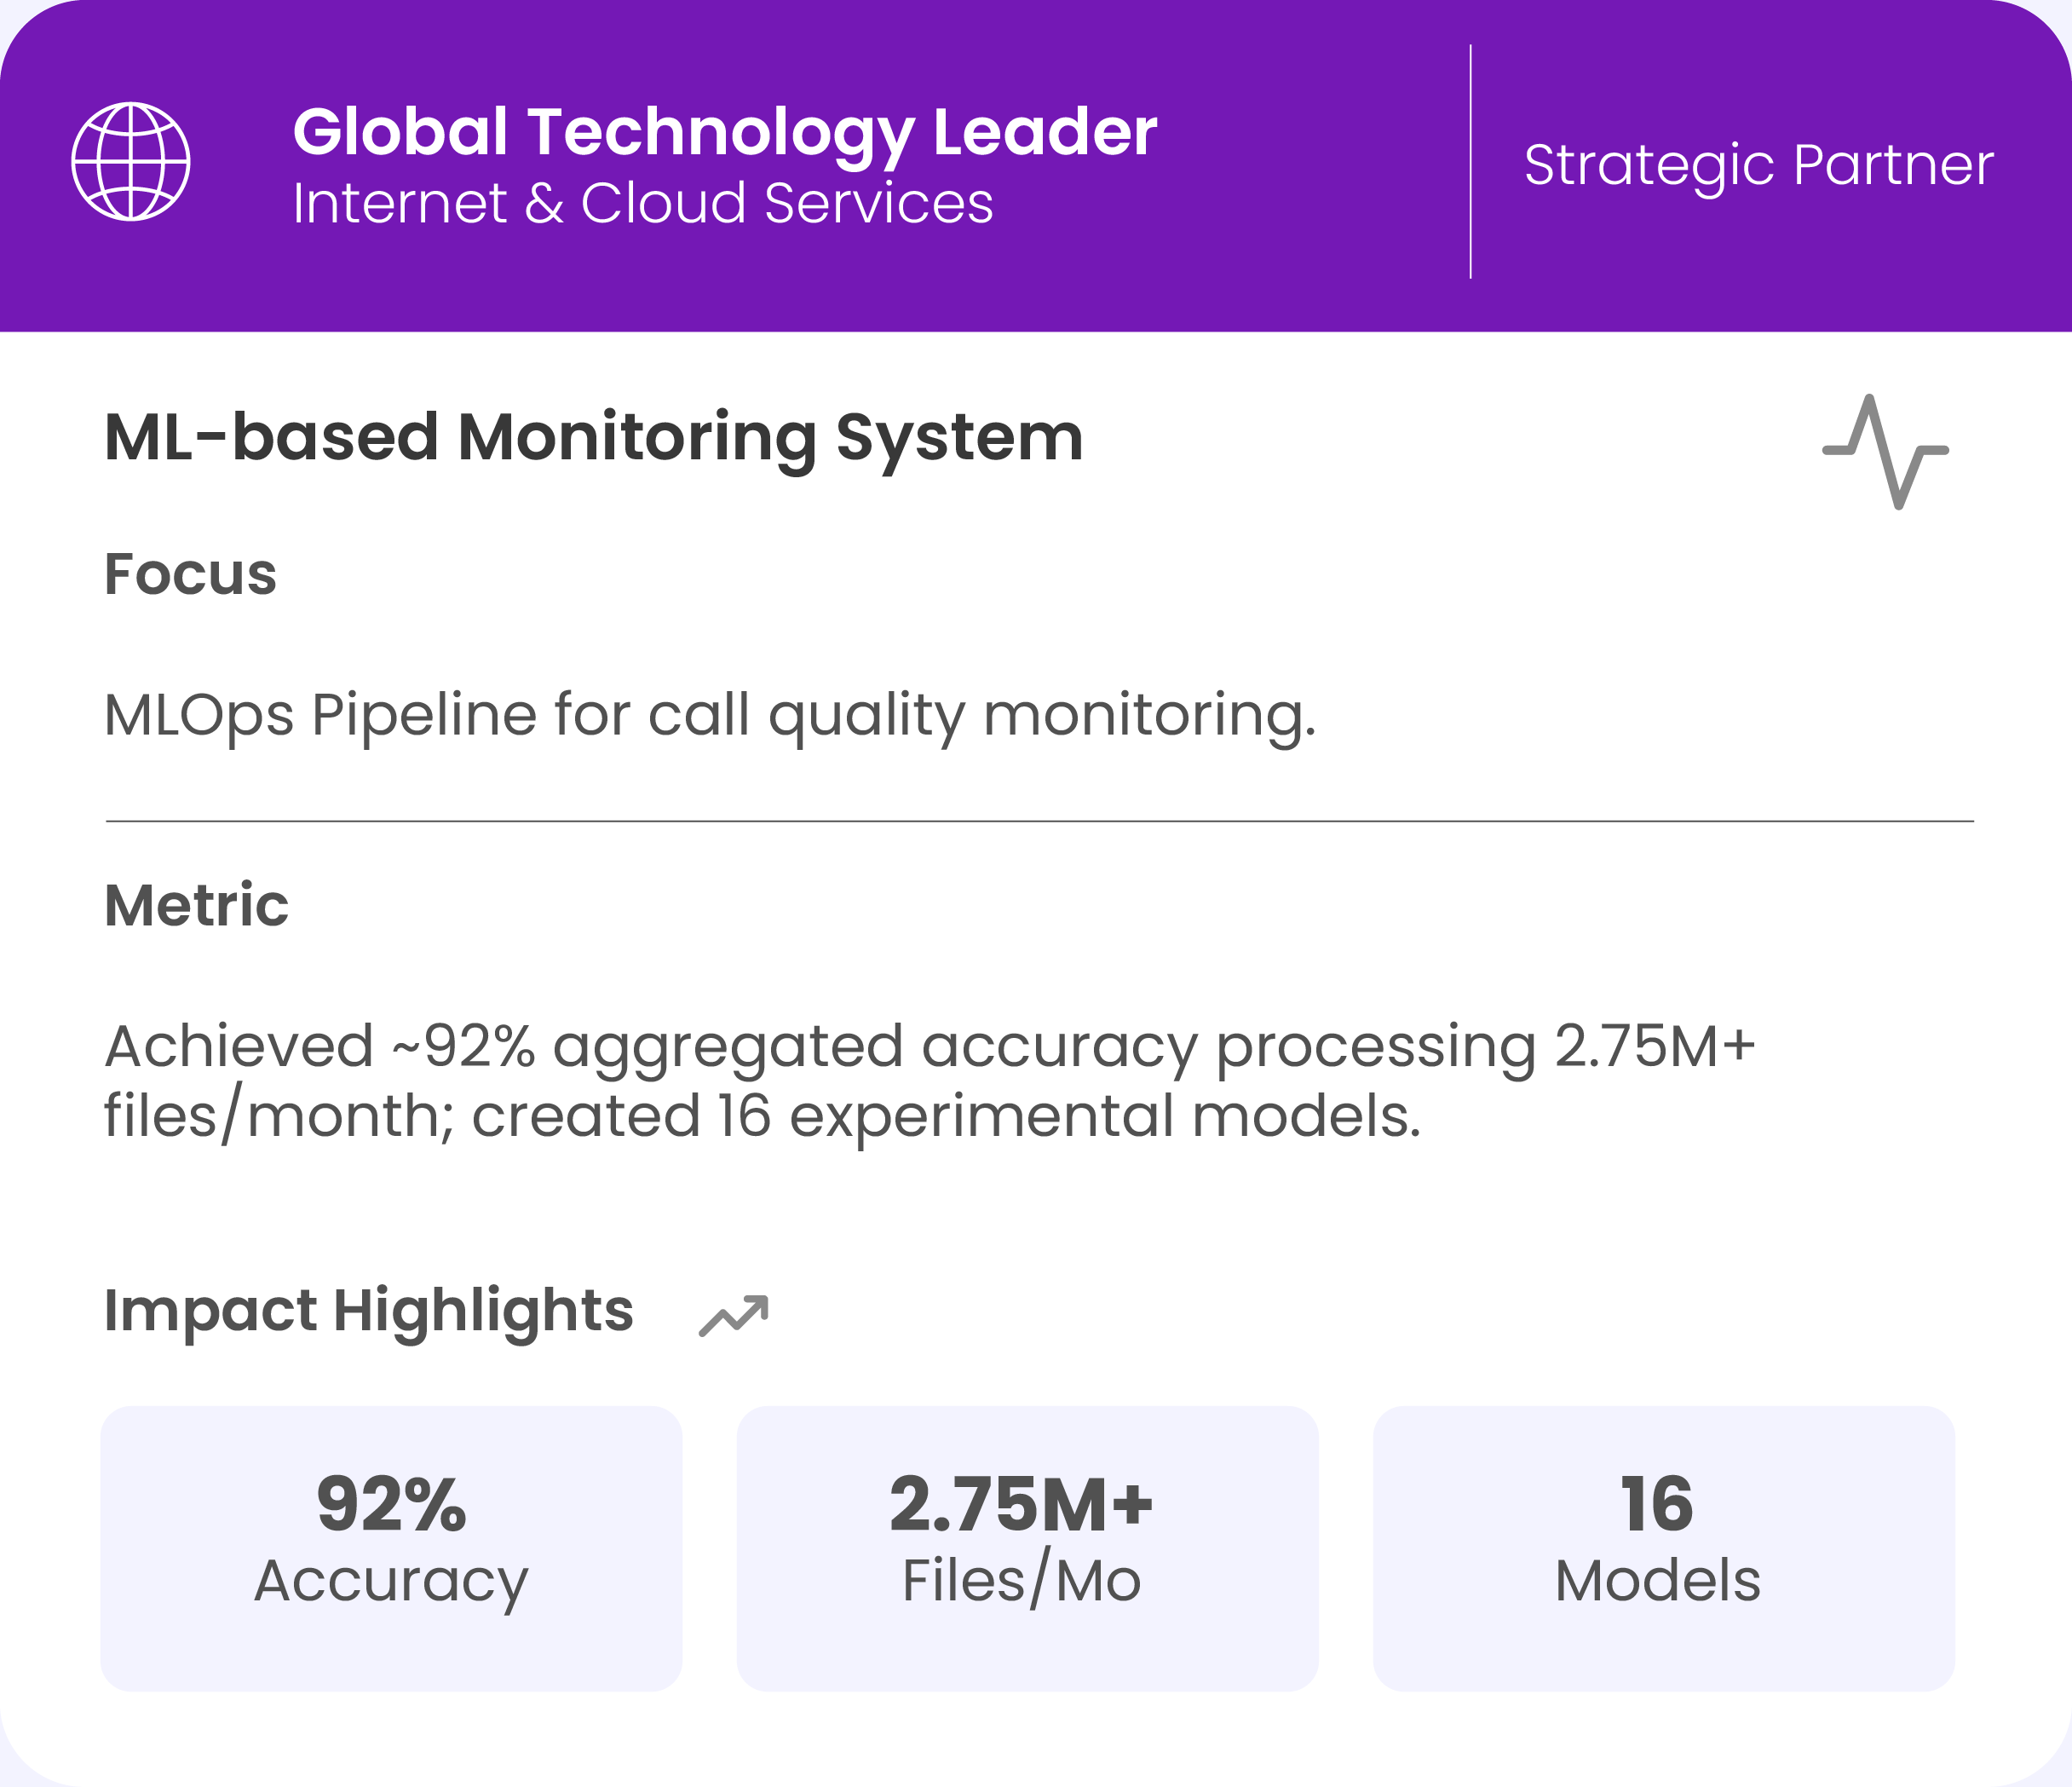Select the Internet & Cloud Services subtitle
The image size is (2072, 1787).
click(642, 203)
